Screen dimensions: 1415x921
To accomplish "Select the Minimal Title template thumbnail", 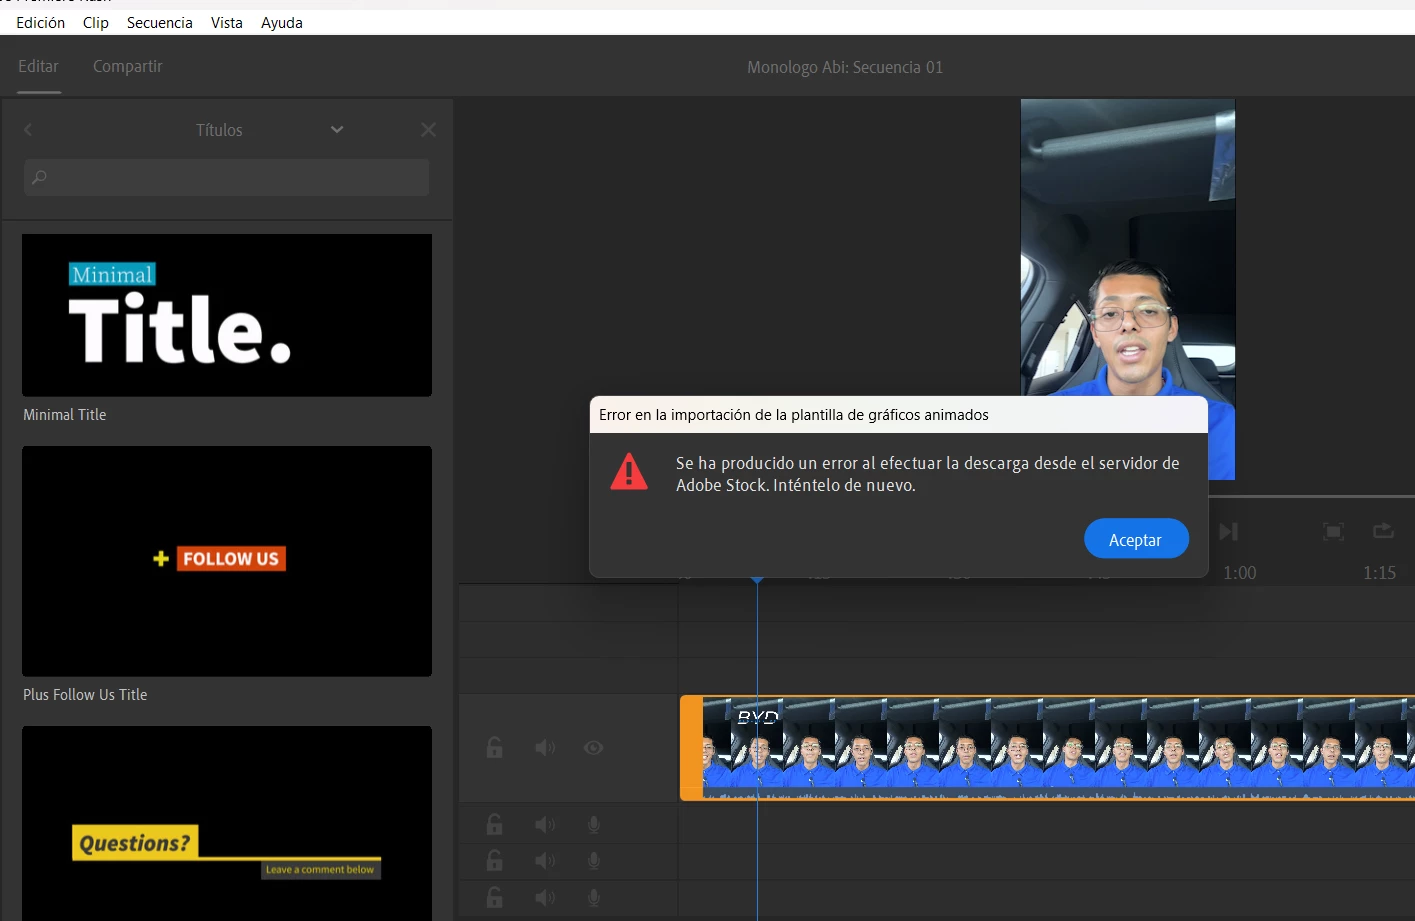I will click(x=227, y=315).
